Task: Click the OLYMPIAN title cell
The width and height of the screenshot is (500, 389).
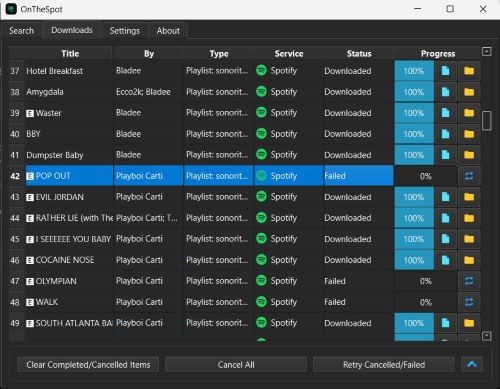Action: [x=69, y=281]
